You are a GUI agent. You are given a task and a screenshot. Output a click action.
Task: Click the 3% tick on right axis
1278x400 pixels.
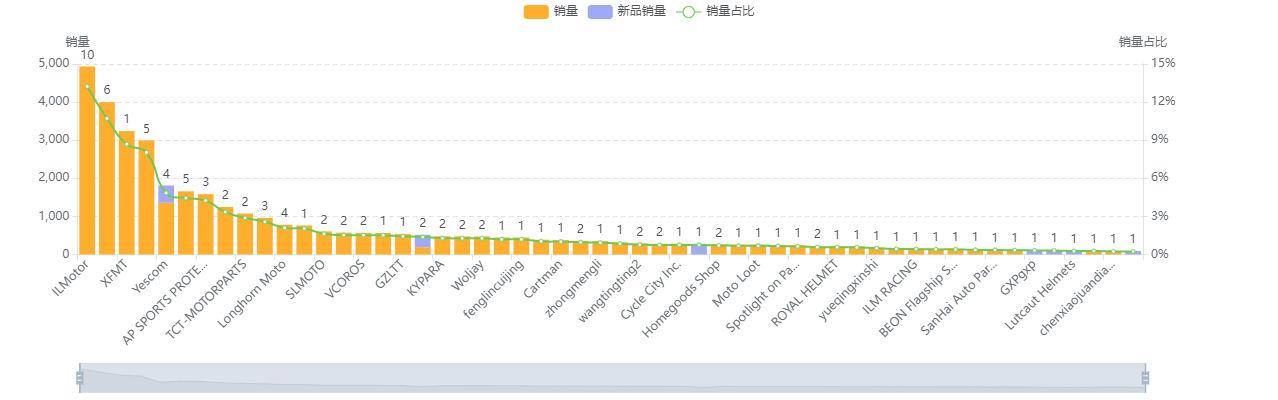pyautogui.click(x=1159, y=216)
